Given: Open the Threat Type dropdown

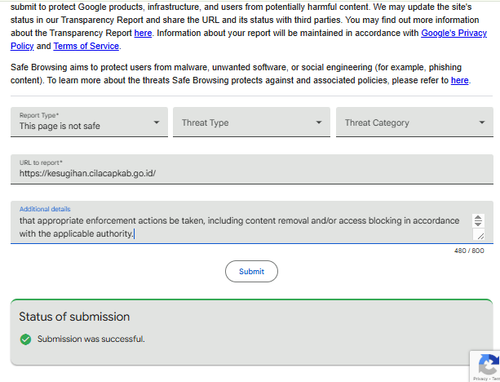Looking at the screenshot, I should pos(251,122).
